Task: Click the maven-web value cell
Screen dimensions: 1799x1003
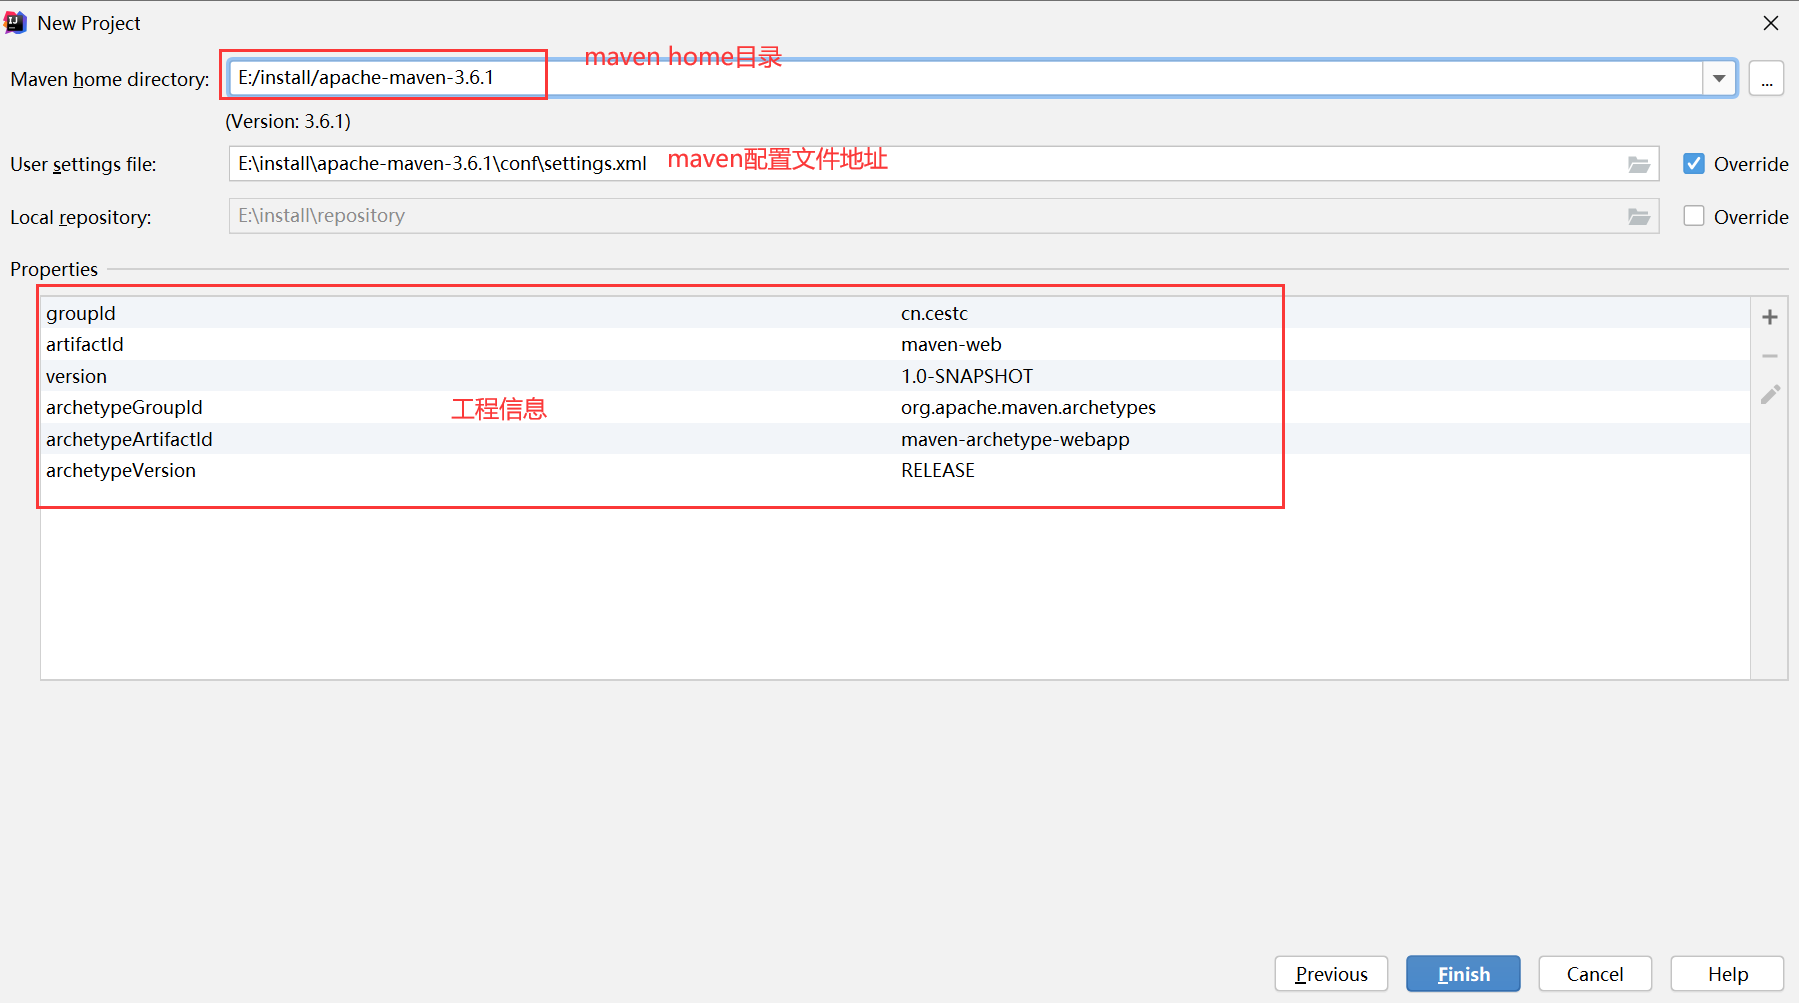Action: pos(951,344)
